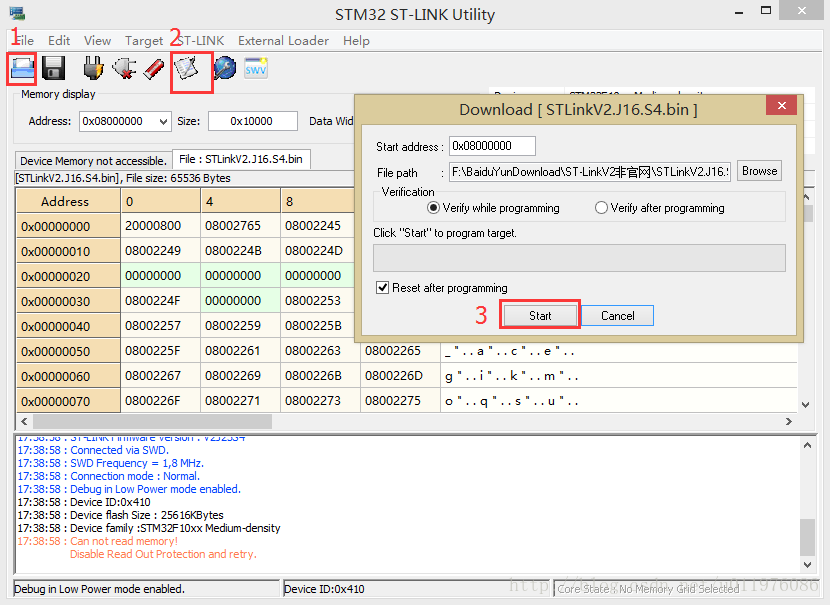Viewport: 830px width, 605px height.
Task: Open the Target menu
Action: click(144, 41)
